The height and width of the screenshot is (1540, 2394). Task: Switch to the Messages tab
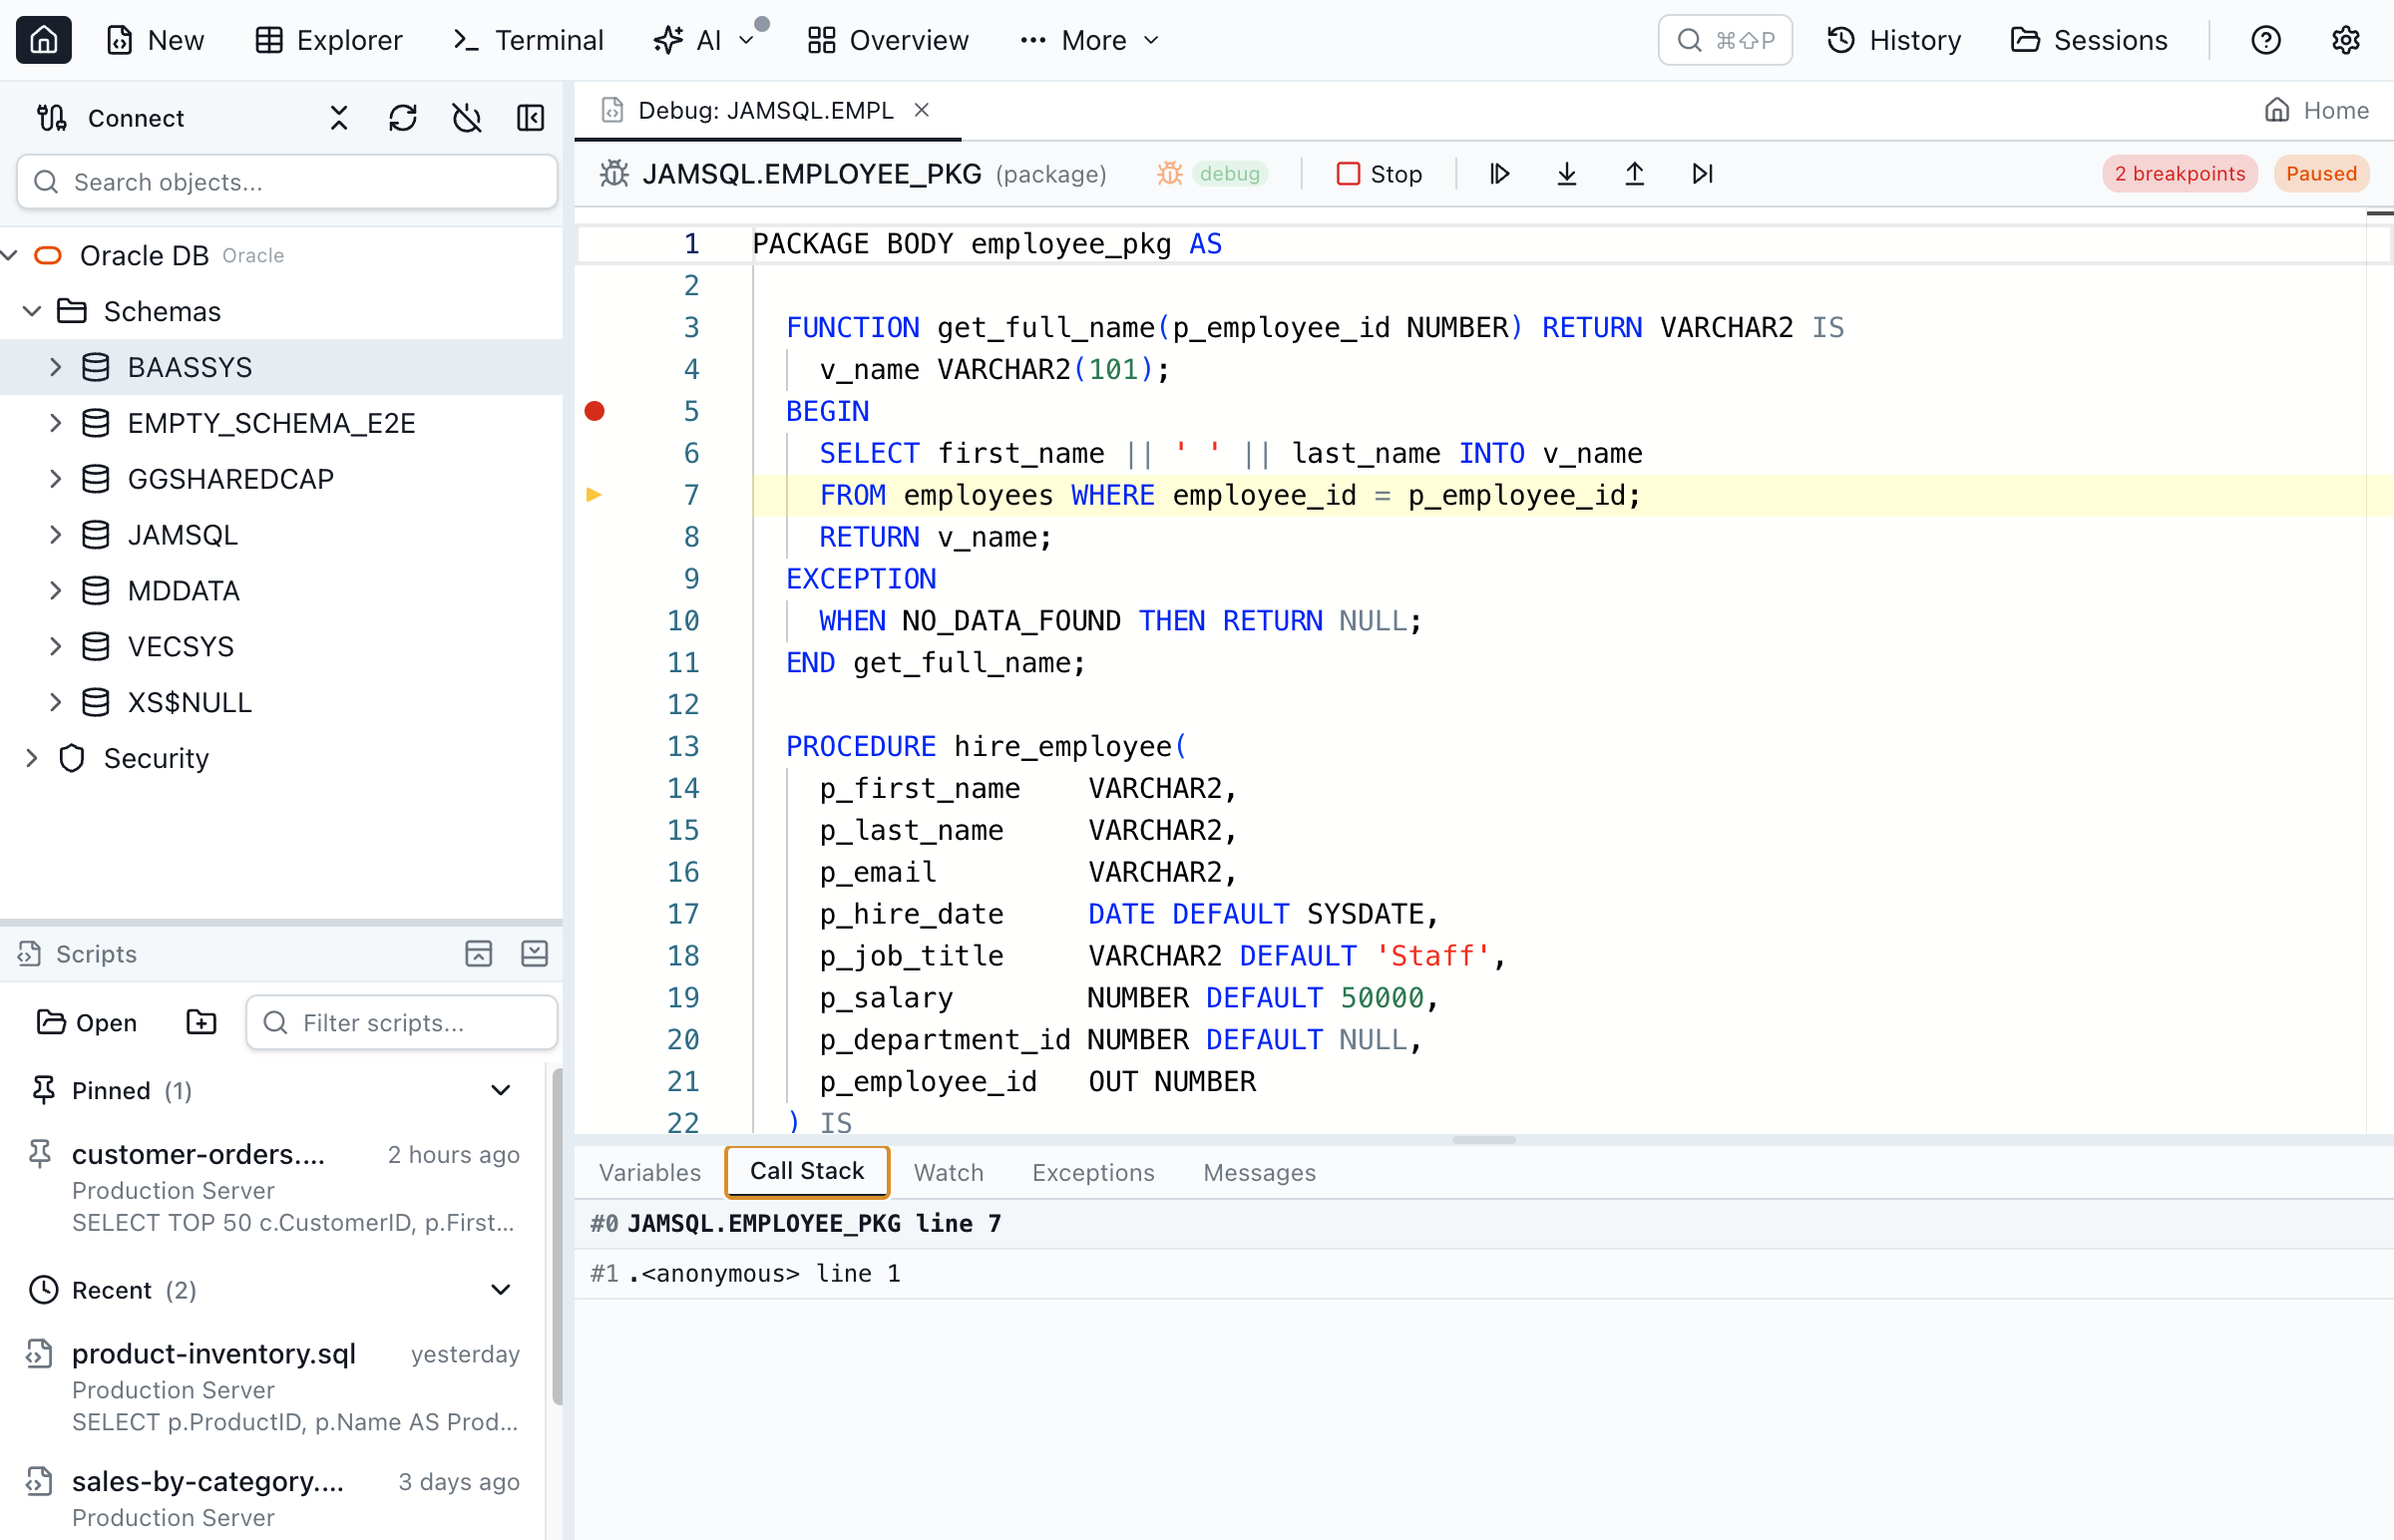(x=1259, y=1171)
